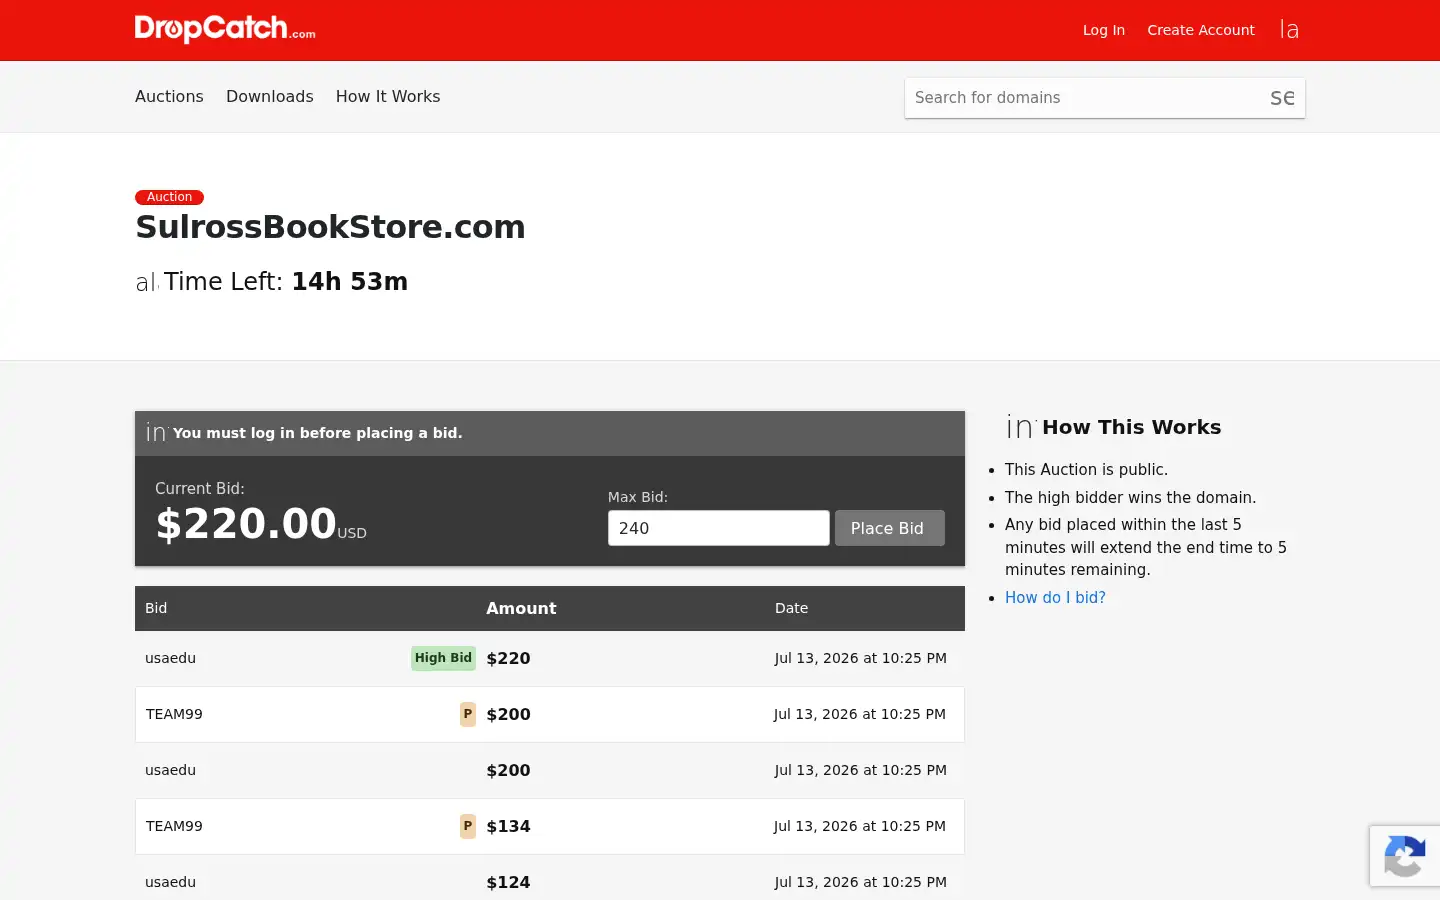
Task: Click the $134 bid amount
Action: pyautogui.click(x=508, y=826)
